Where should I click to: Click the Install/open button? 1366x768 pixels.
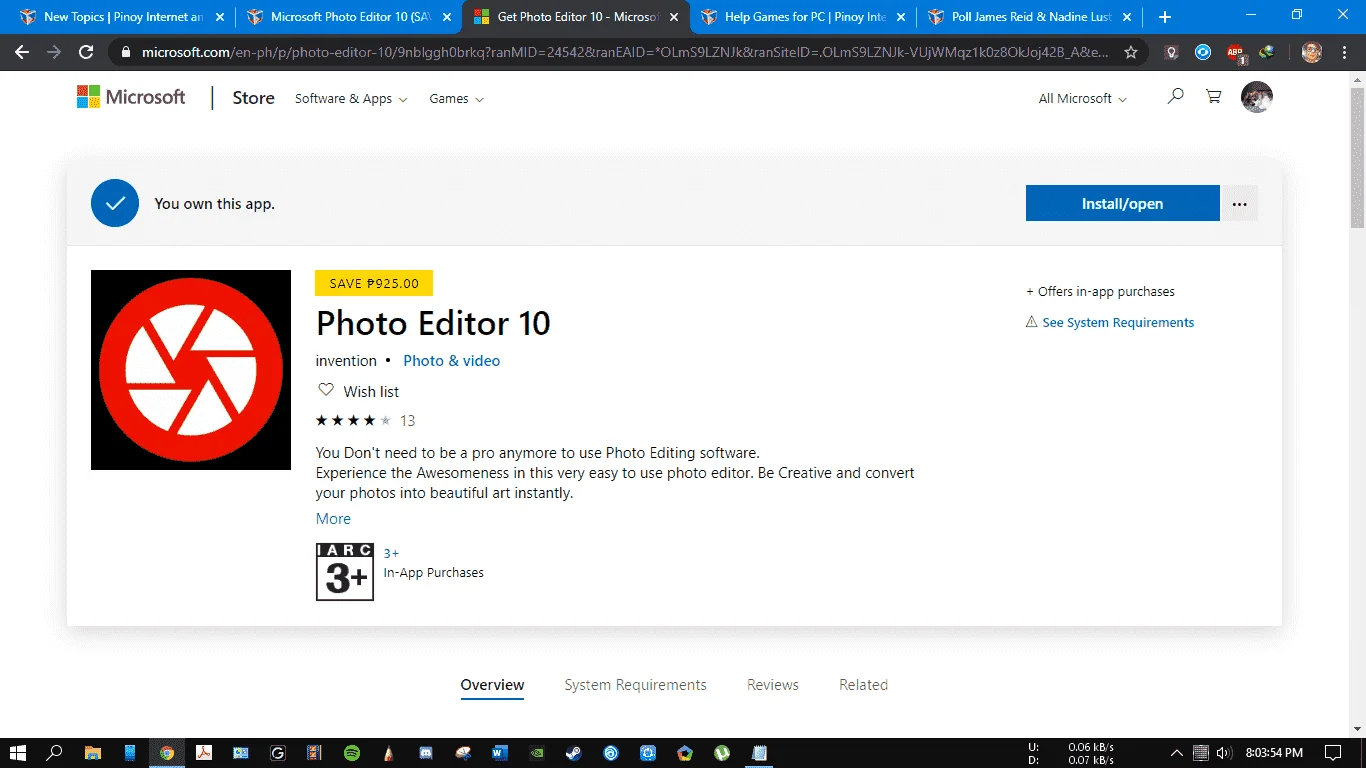point(1122,203)
